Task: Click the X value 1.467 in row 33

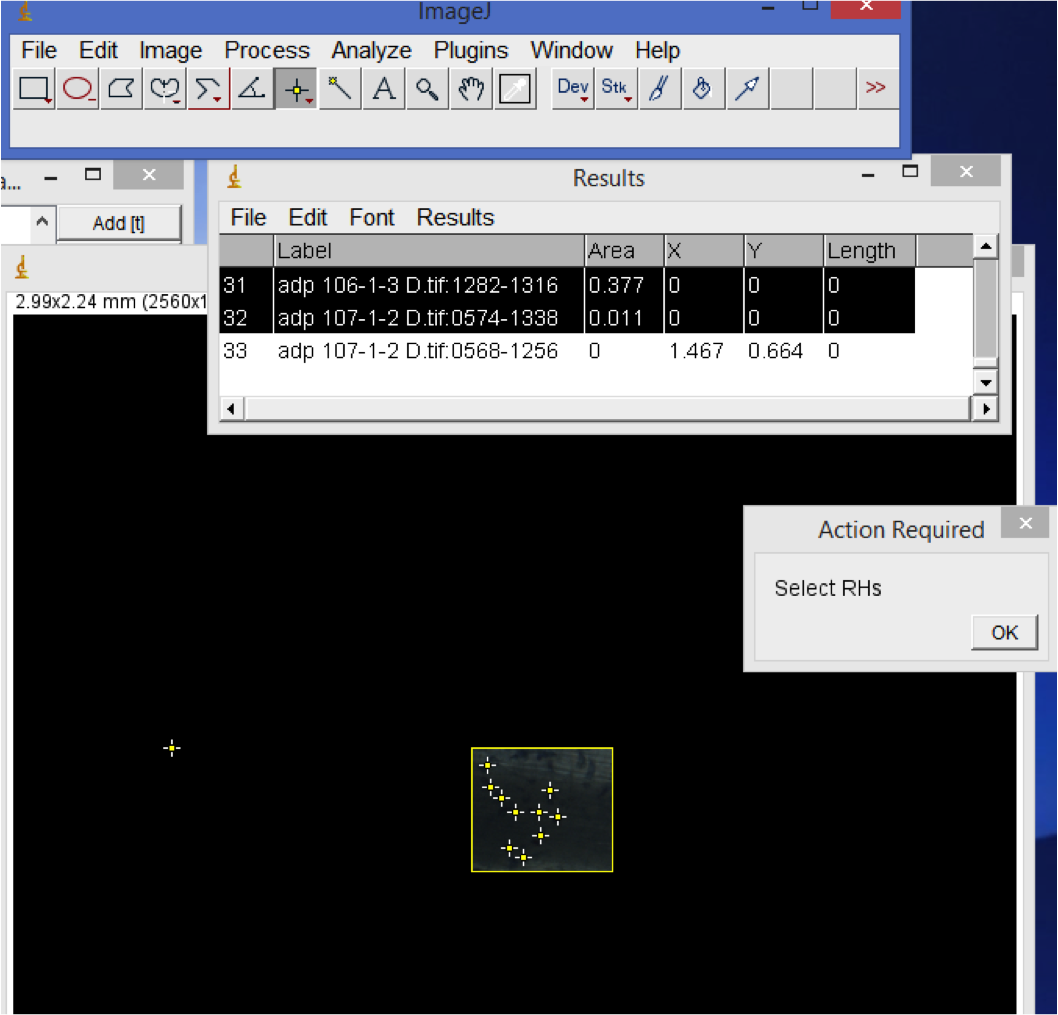Action: (x=696, y=351)
